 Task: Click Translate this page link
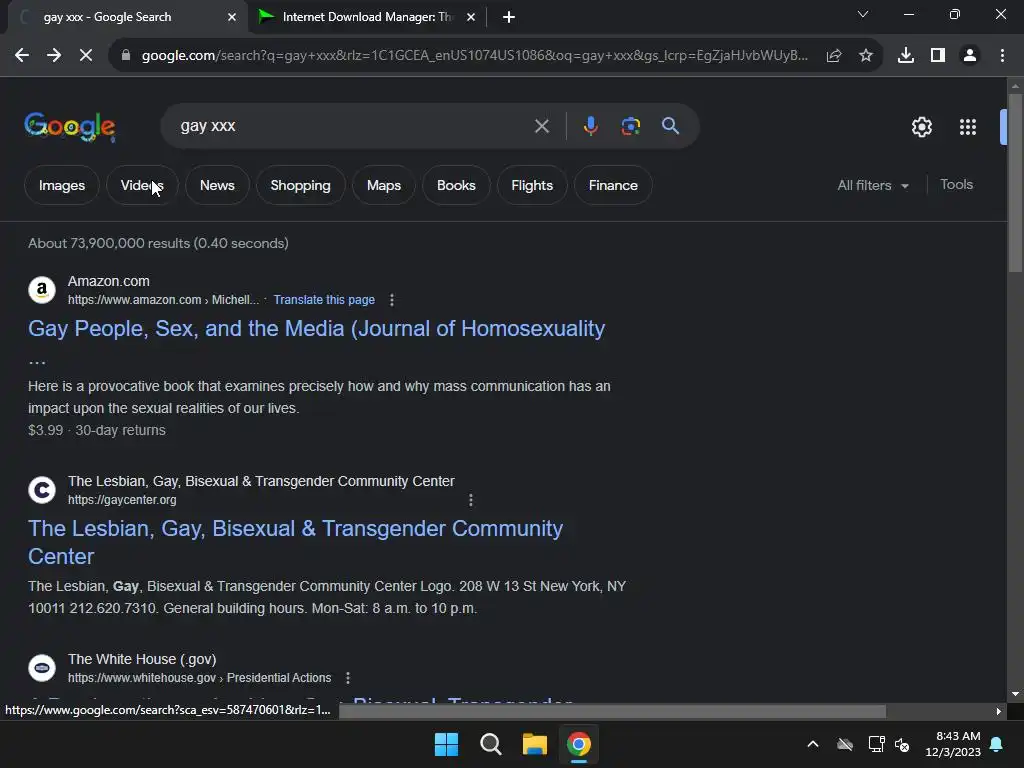pyautogui.click(x=324, y=300)
